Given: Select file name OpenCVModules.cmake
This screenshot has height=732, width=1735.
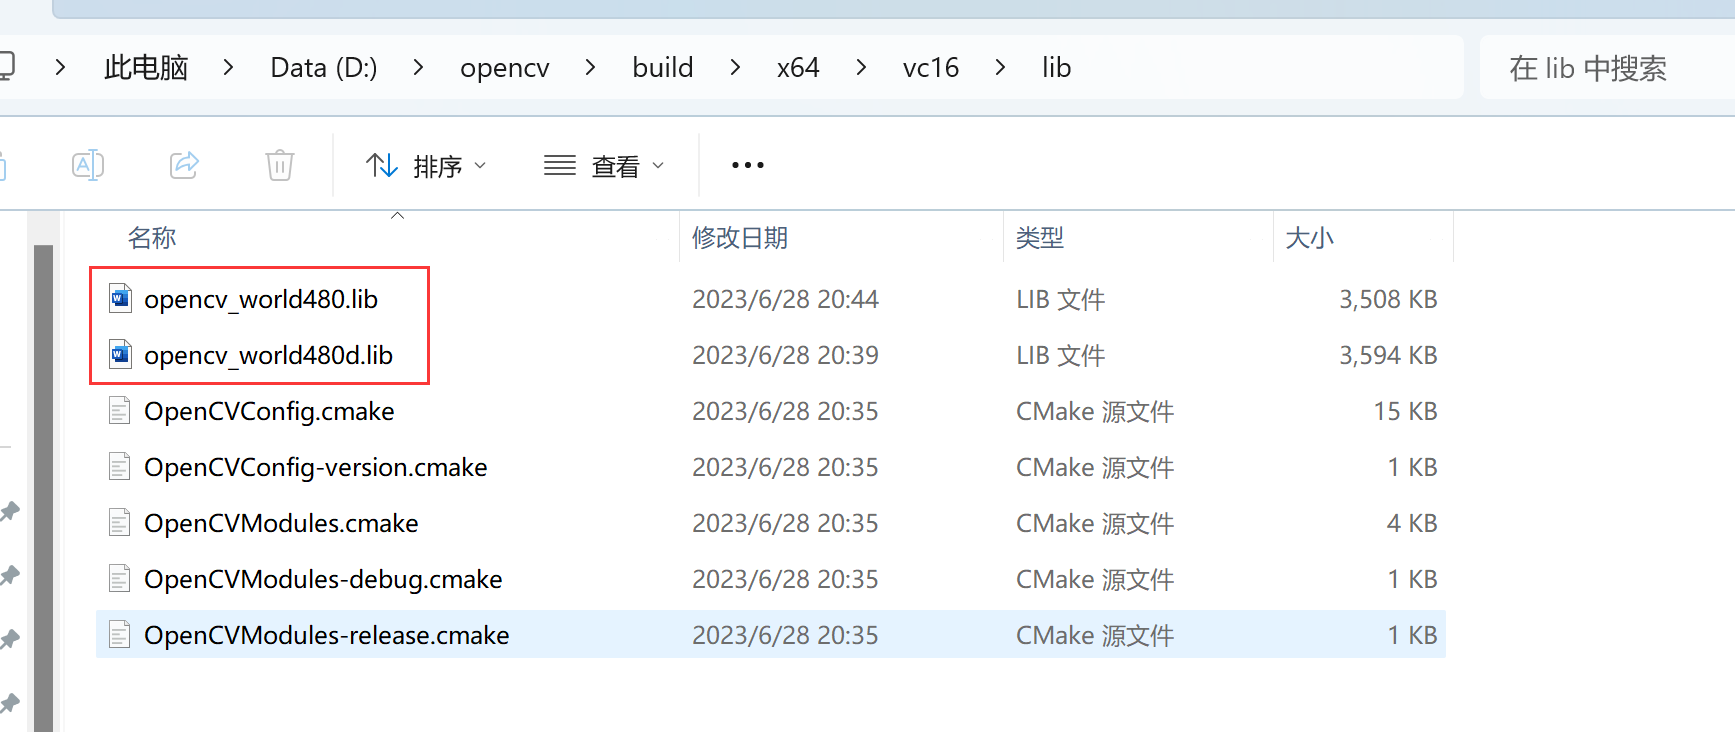Looking at the screenshot, I should (281, 523).
